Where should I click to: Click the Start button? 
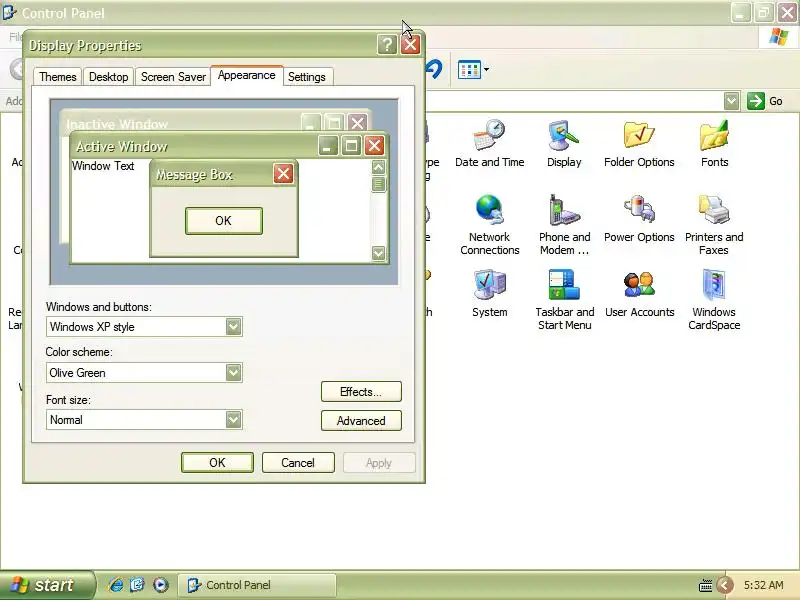point(46,585)
